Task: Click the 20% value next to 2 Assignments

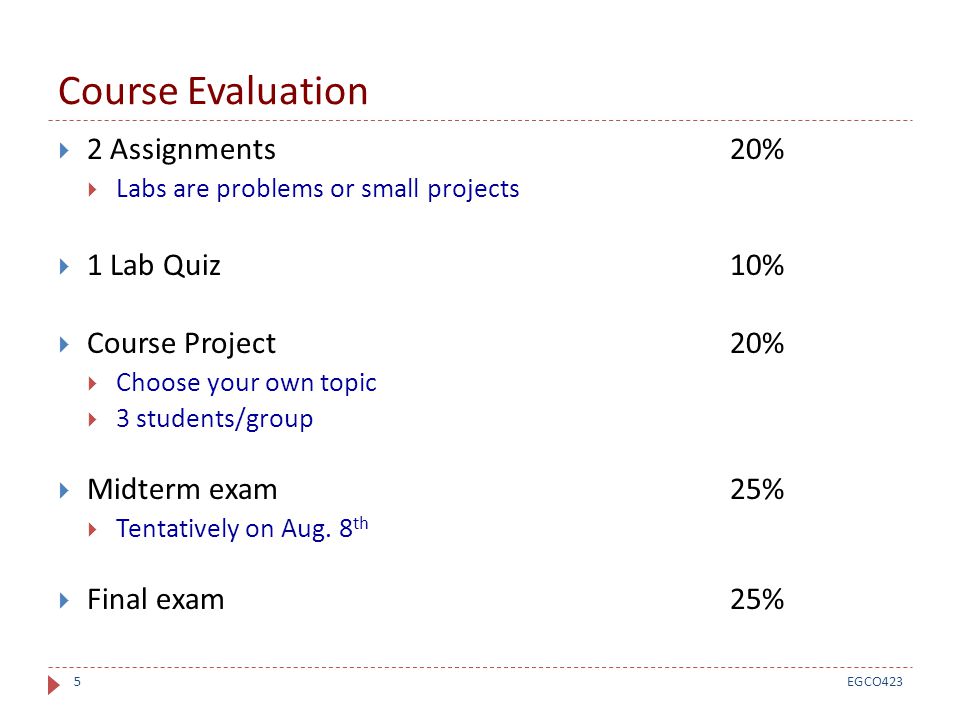Action: 757,150
